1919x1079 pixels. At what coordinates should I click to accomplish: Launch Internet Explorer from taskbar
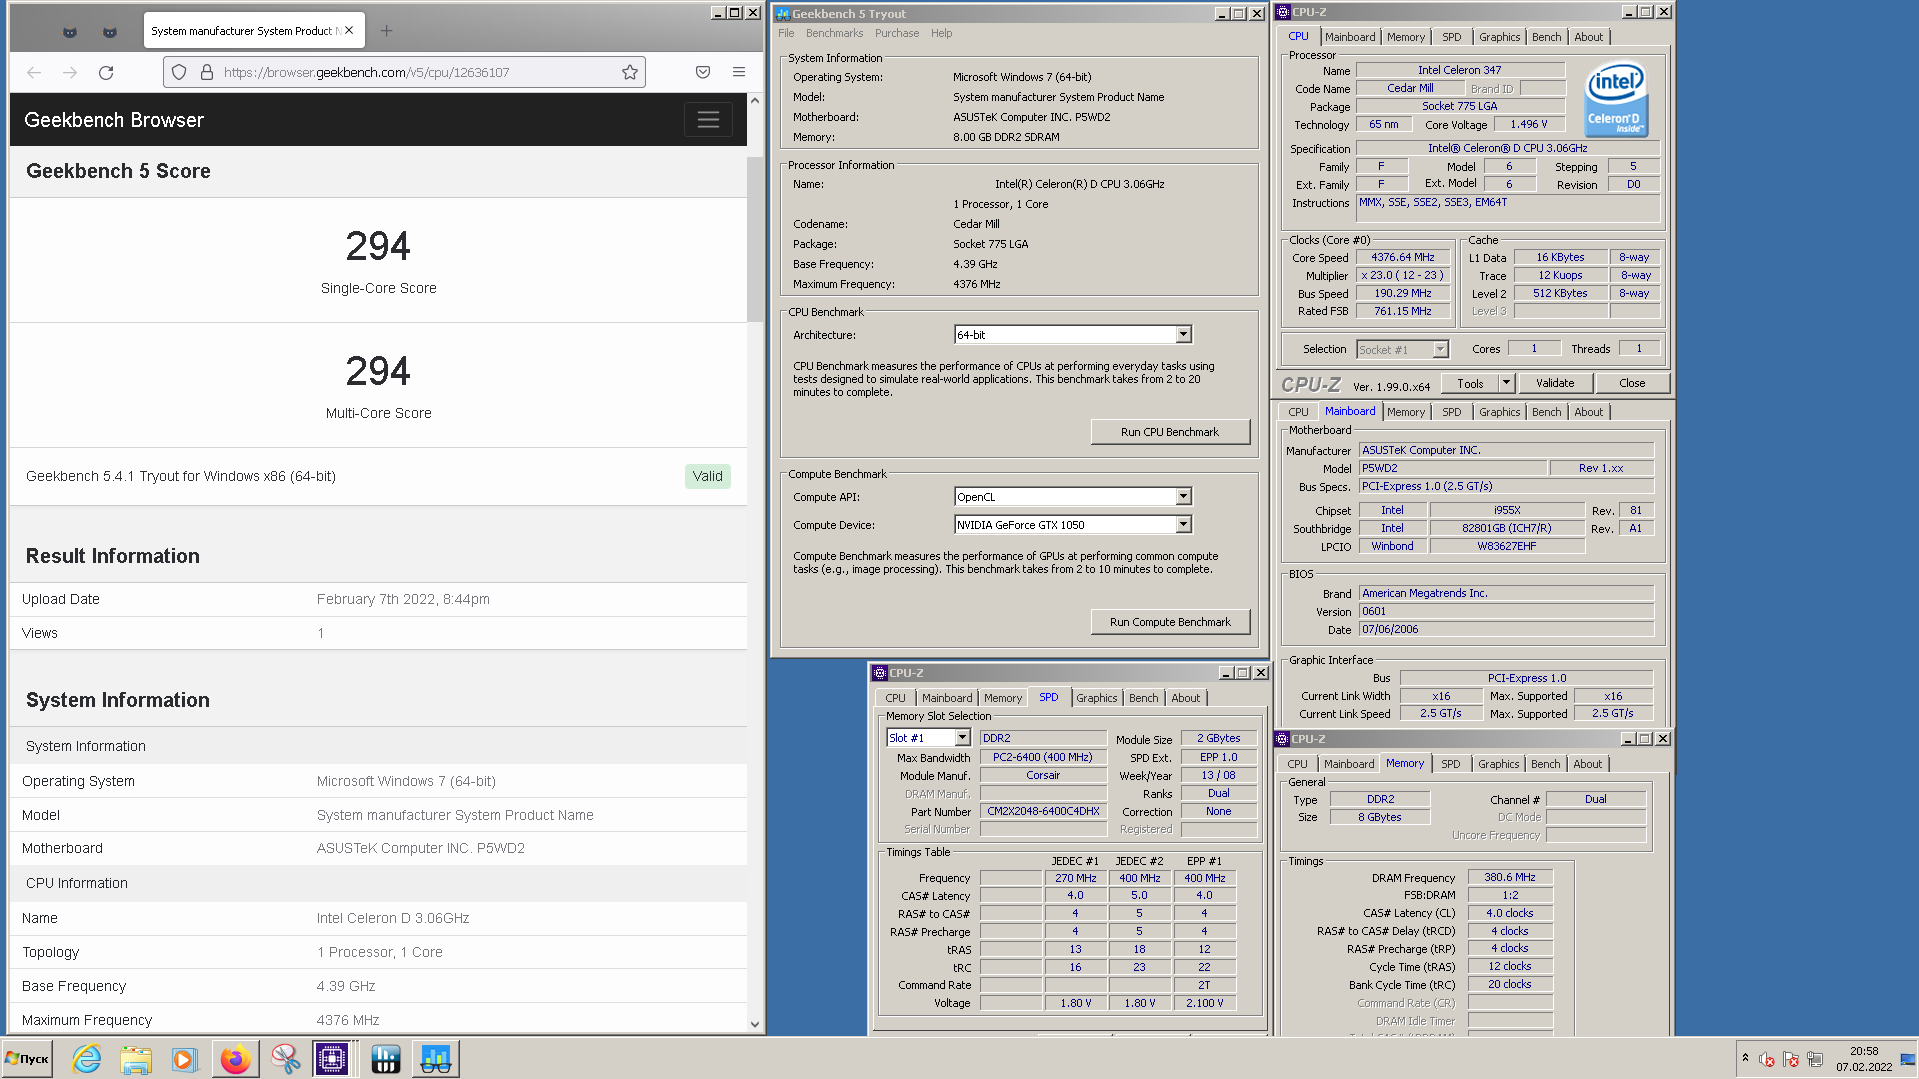[x=87, y=1059]
